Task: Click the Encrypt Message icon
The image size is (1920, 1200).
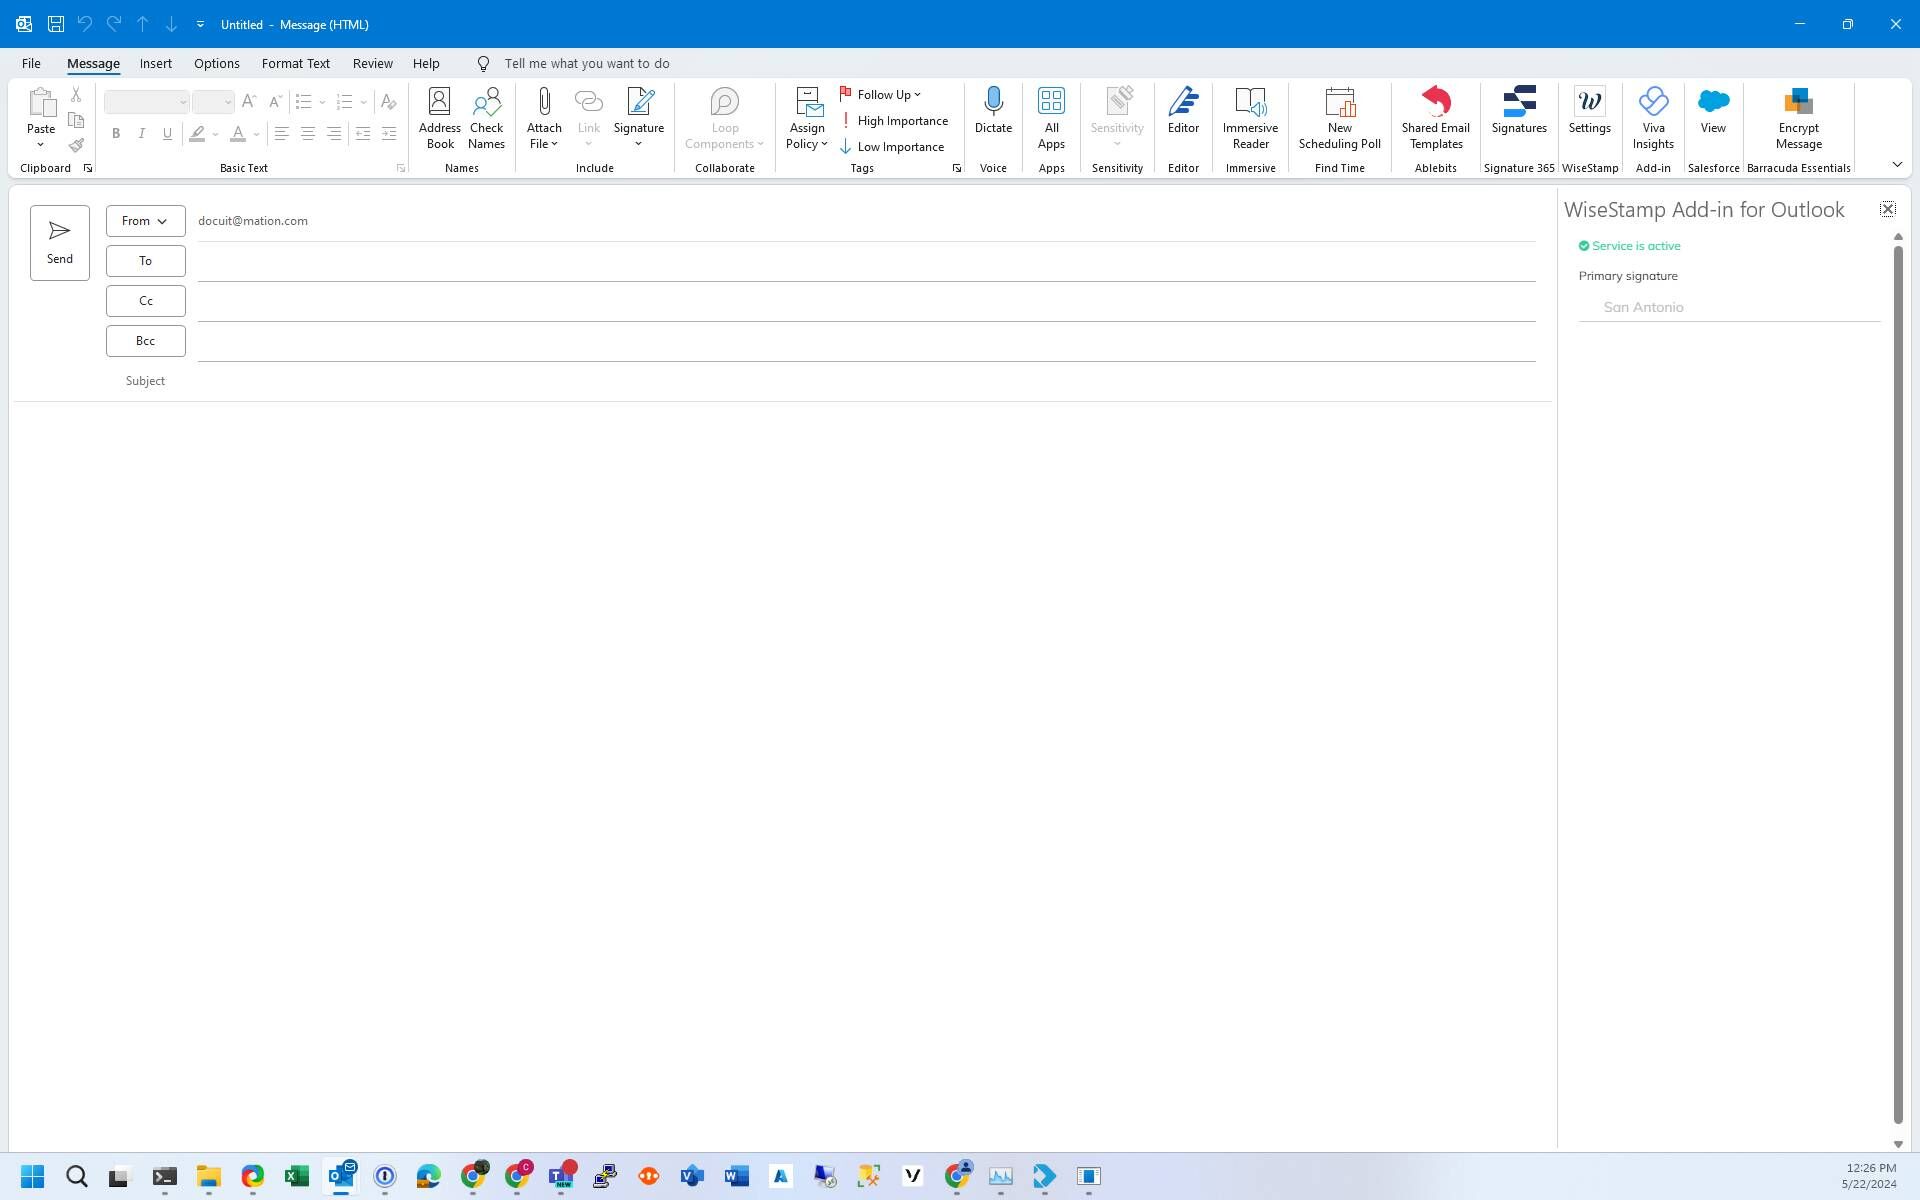Action: [x=1798, y=118]
